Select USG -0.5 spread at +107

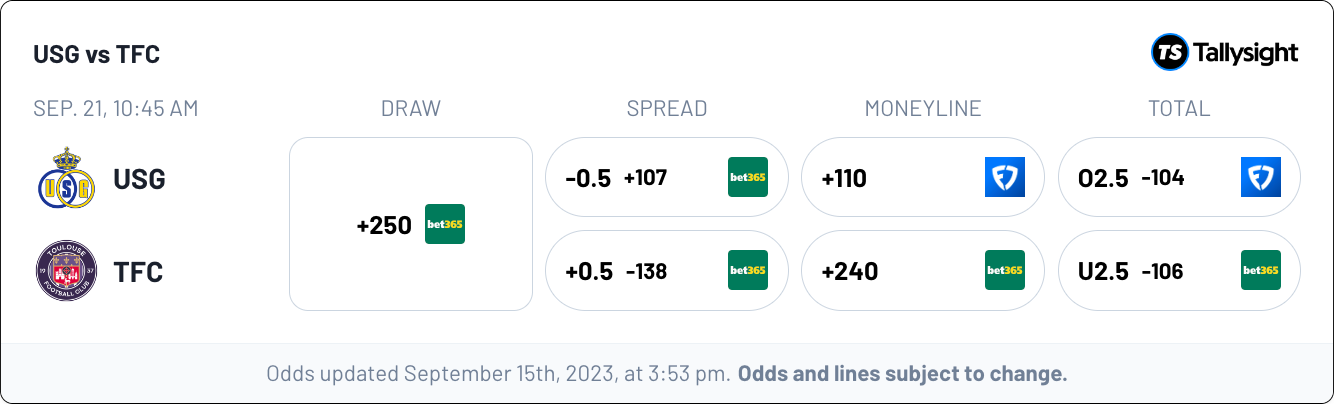667,177
